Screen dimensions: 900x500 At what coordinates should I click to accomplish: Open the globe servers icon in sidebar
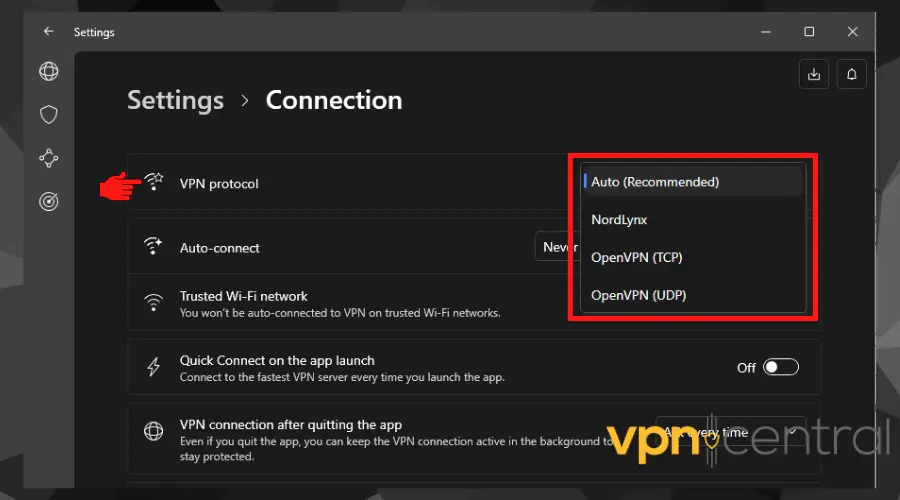point(49,72)
